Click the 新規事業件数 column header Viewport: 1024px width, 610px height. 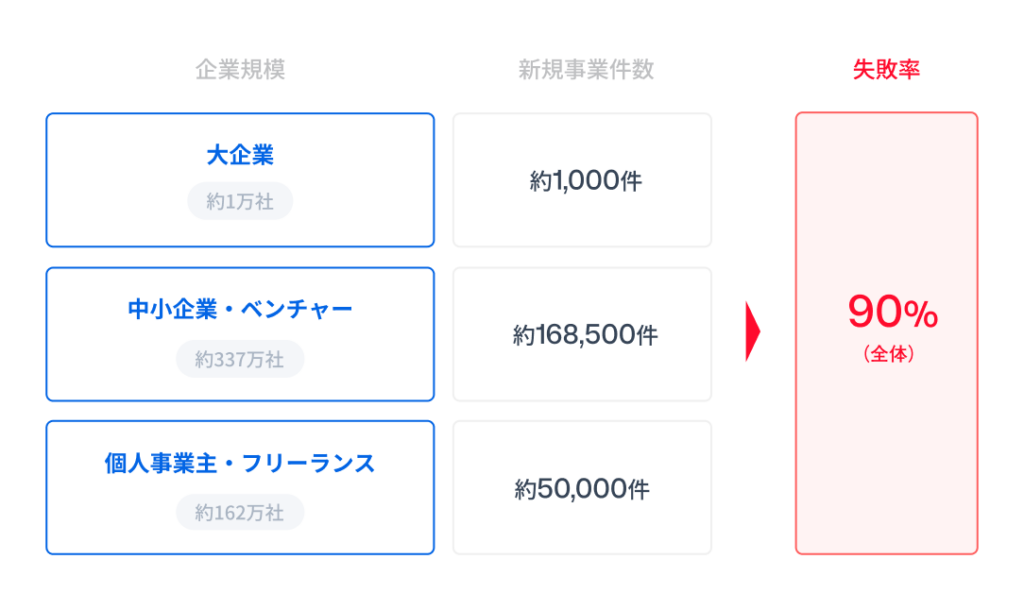pyautogui.click(x=586, y=69)
